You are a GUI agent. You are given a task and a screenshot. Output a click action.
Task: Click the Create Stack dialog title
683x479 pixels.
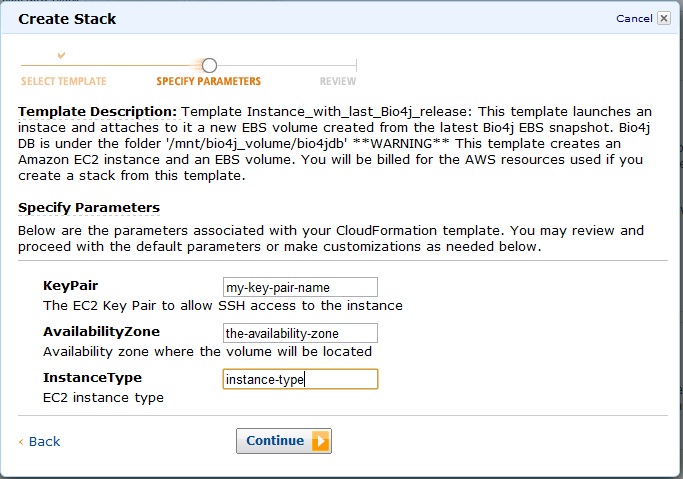67,19
